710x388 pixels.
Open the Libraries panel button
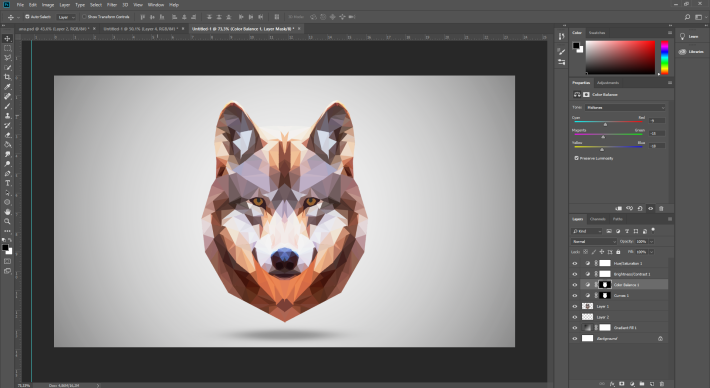click(x=692, y=52)
